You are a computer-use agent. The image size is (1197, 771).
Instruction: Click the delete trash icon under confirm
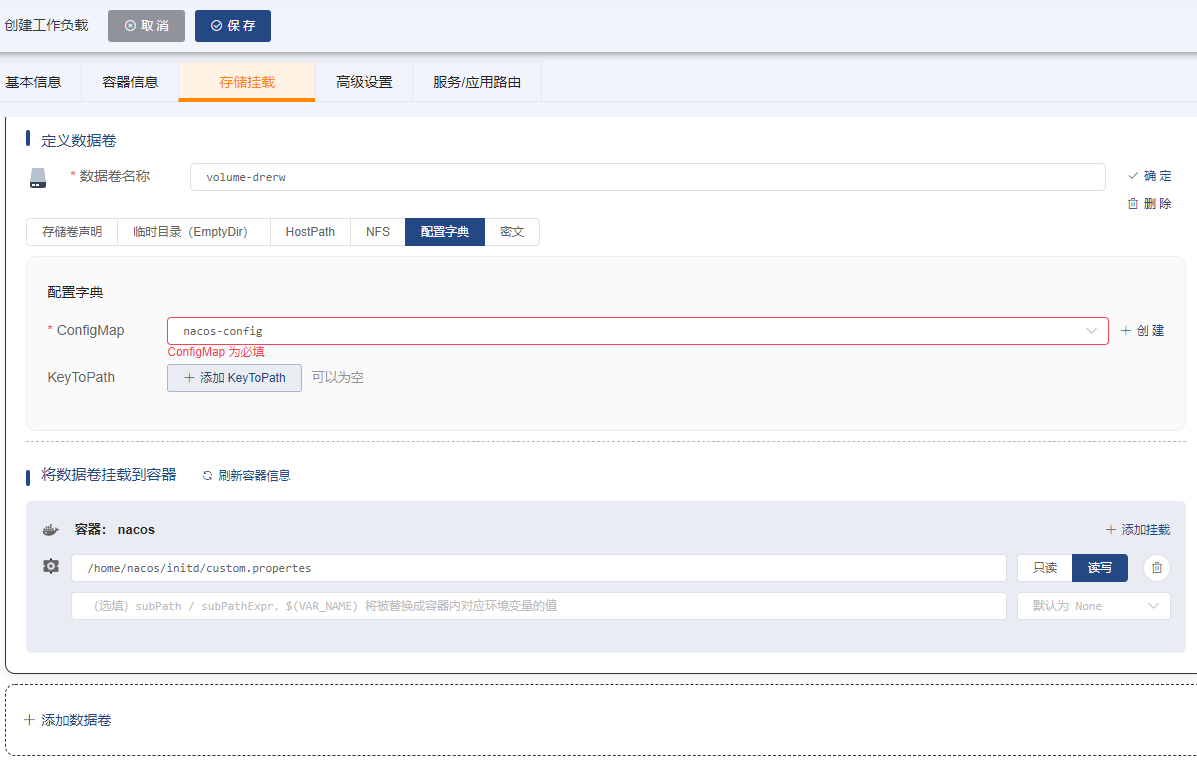pos(1133,204)
